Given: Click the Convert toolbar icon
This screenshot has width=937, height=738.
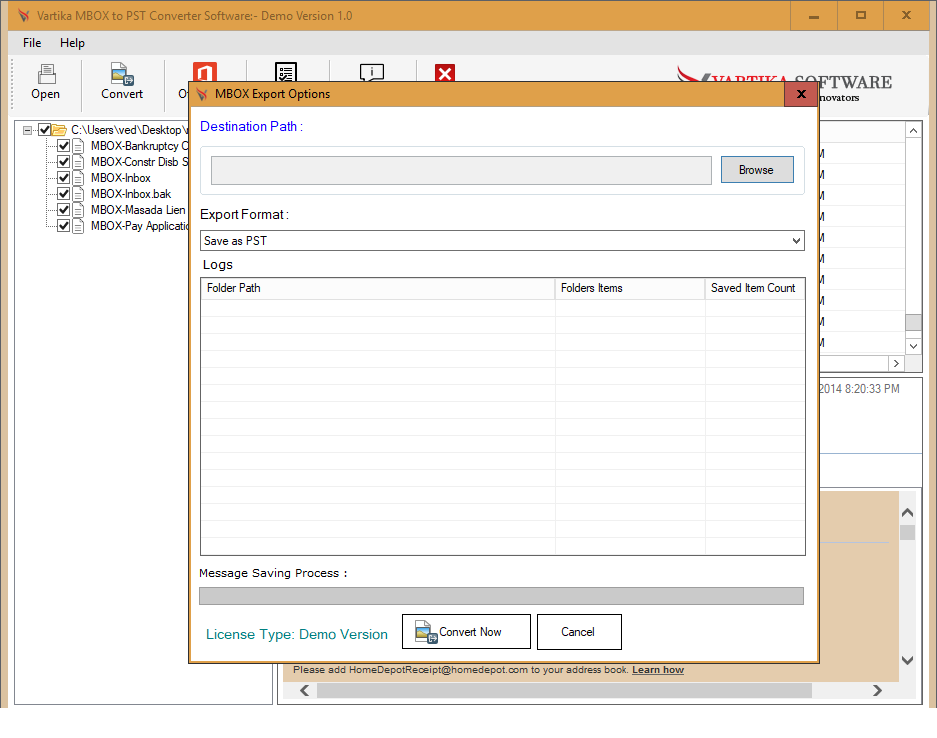Looking at the screenshot, I should (122, 74).
